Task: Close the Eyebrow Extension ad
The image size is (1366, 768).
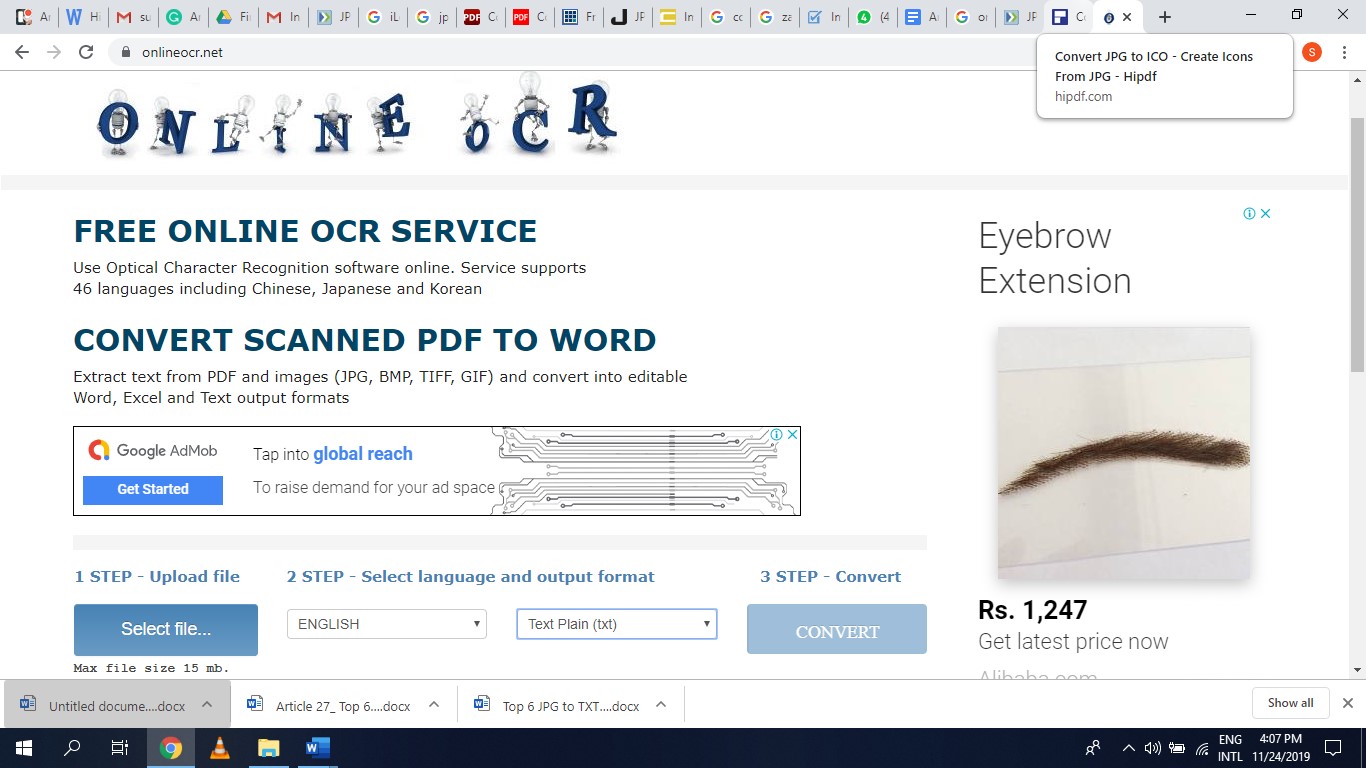Action: tap(1265, 213)
